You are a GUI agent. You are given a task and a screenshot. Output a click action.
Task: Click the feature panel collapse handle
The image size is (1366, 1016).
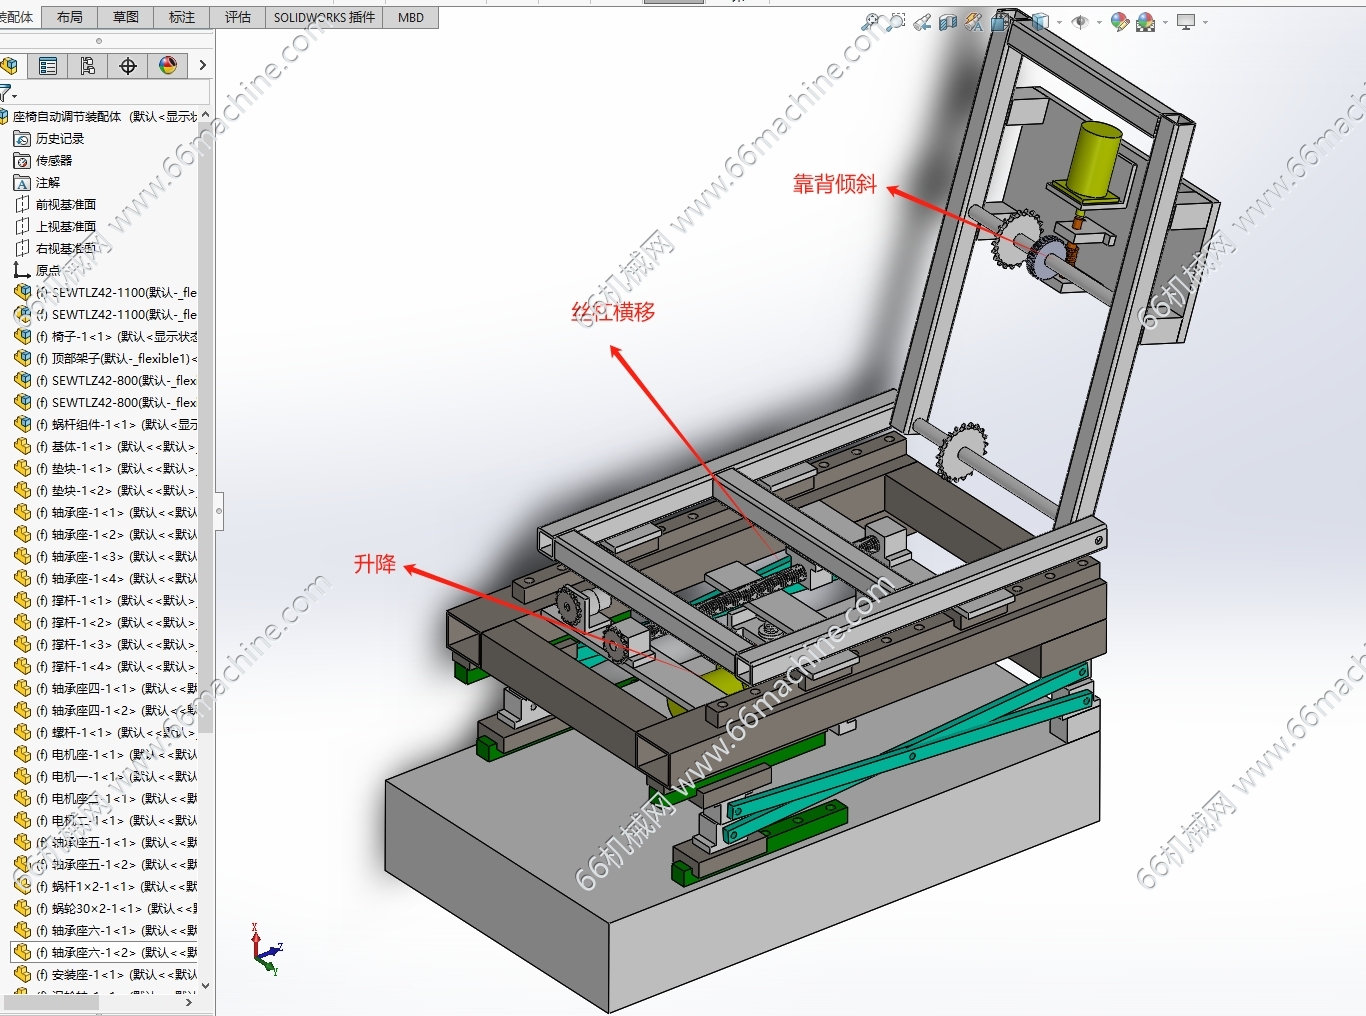click(x=219, y=511)
